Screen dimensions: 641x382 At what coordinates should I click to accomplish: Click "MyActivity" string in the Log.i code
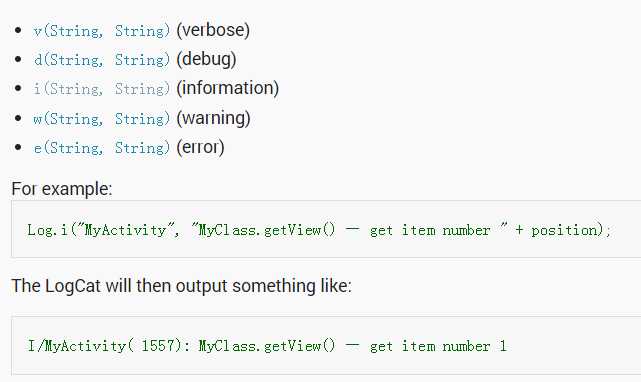pyautogui.click(x=126, y=230)
